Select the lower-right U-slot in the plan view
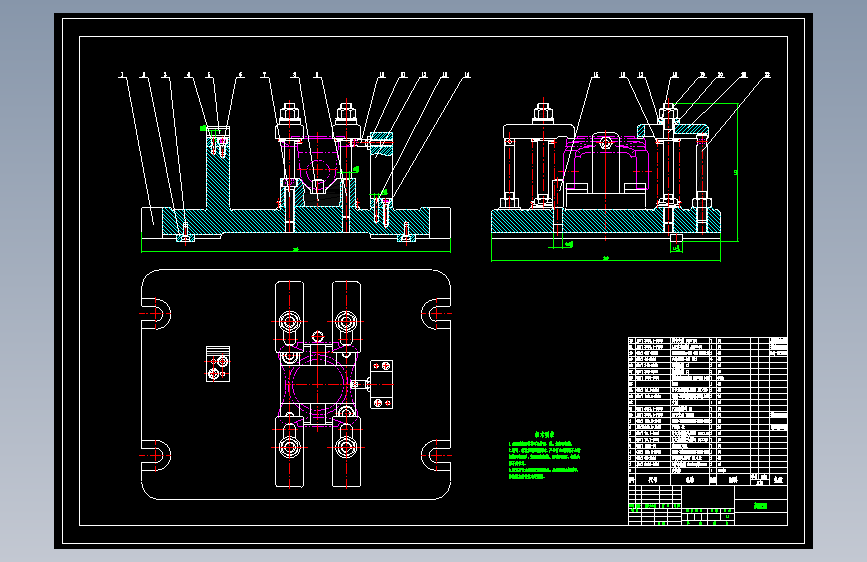The width and height of the screenshot is (867, 562). pyautogui.click(x=436, y=456)
